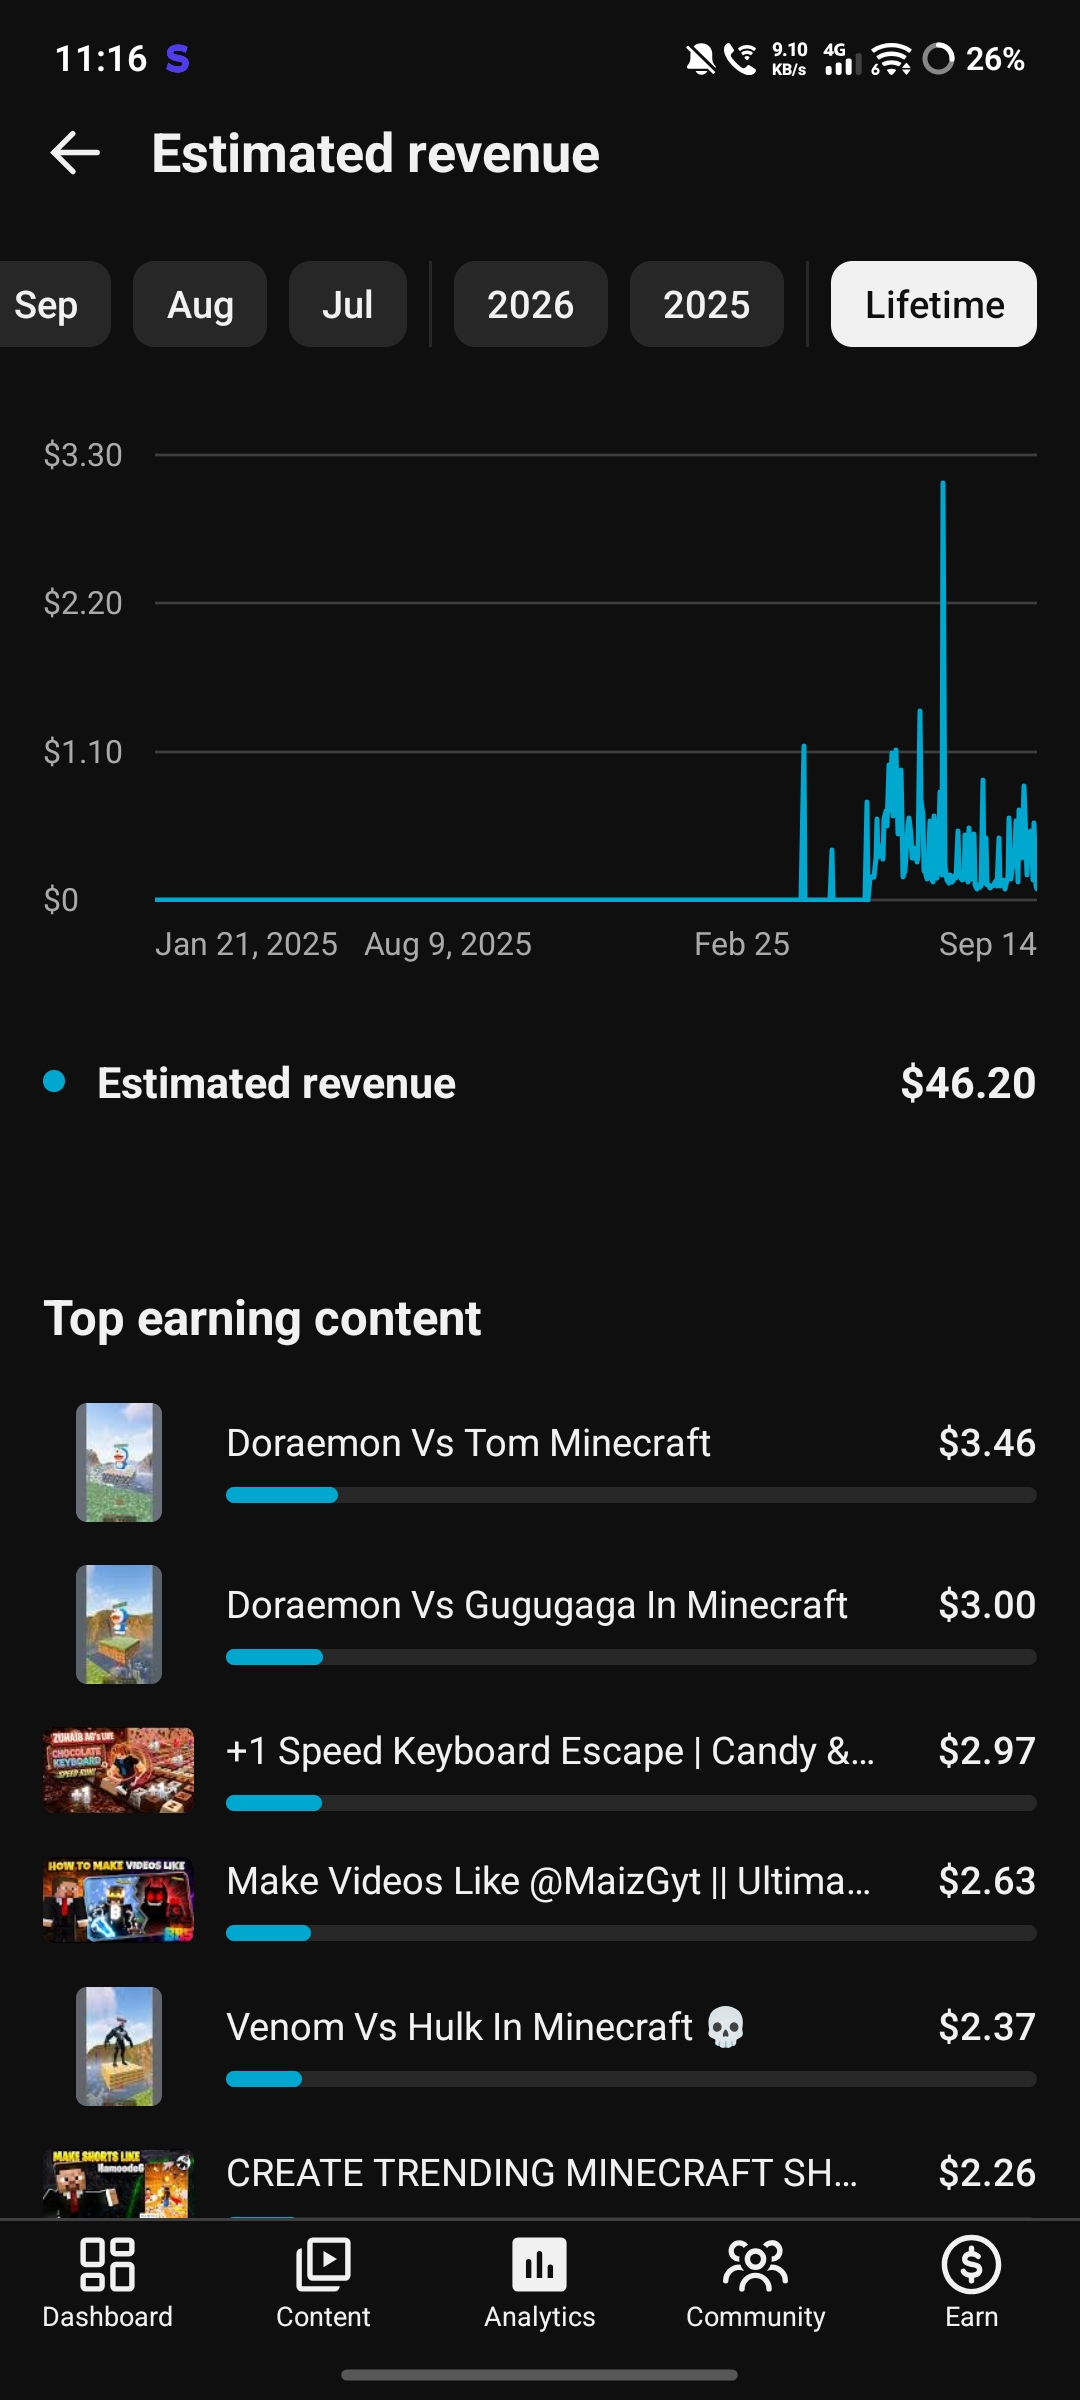Screen dimensions: 1080x2400
Task: Open the Community people icon
Action: pos(755,2264)
